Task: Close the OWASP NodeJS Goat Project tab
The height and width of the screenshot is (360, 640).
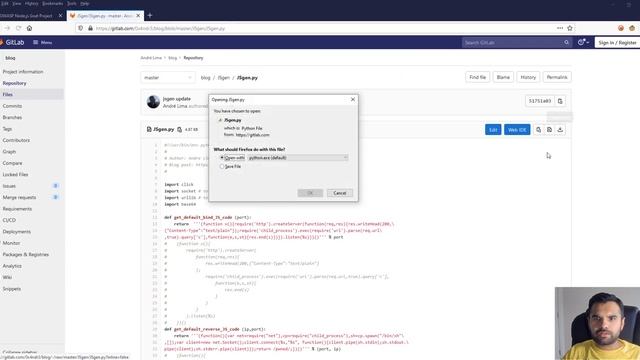Action: 60,16
